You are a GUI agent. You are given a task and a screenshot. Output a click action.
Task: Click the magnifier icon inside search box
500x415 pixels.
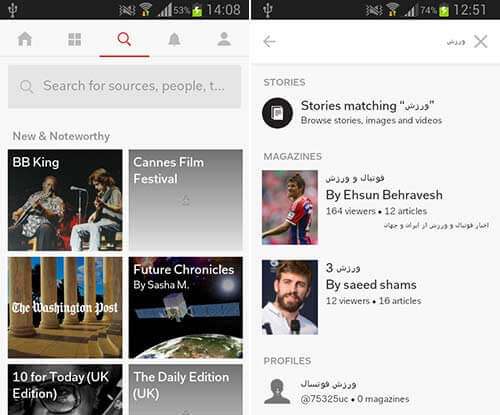coord(26,86)
